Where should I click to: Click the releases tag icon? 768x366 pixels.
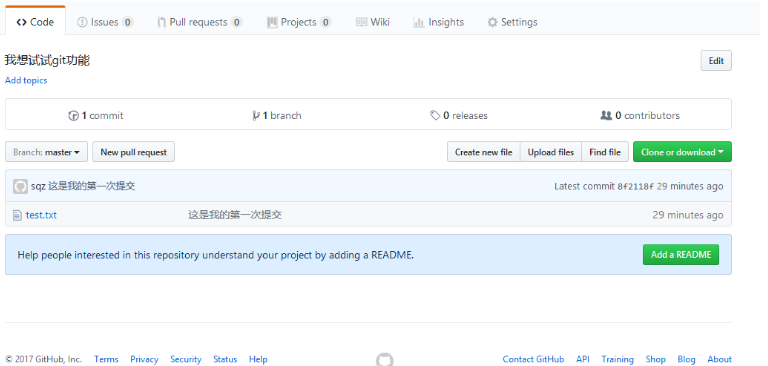click(x=435, y=115)
